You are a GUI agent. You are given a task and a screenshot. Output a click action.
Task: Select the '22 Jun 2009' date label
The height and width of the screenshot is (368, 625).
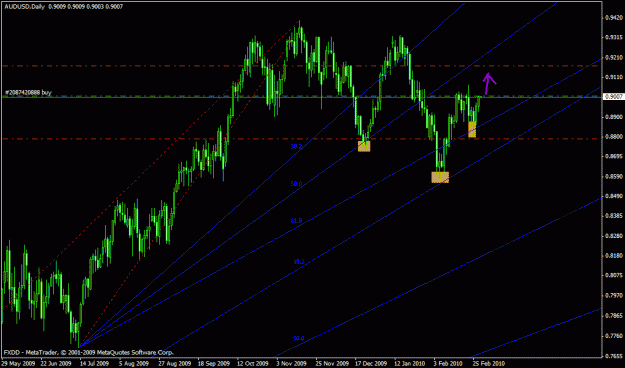click(56, 364)
